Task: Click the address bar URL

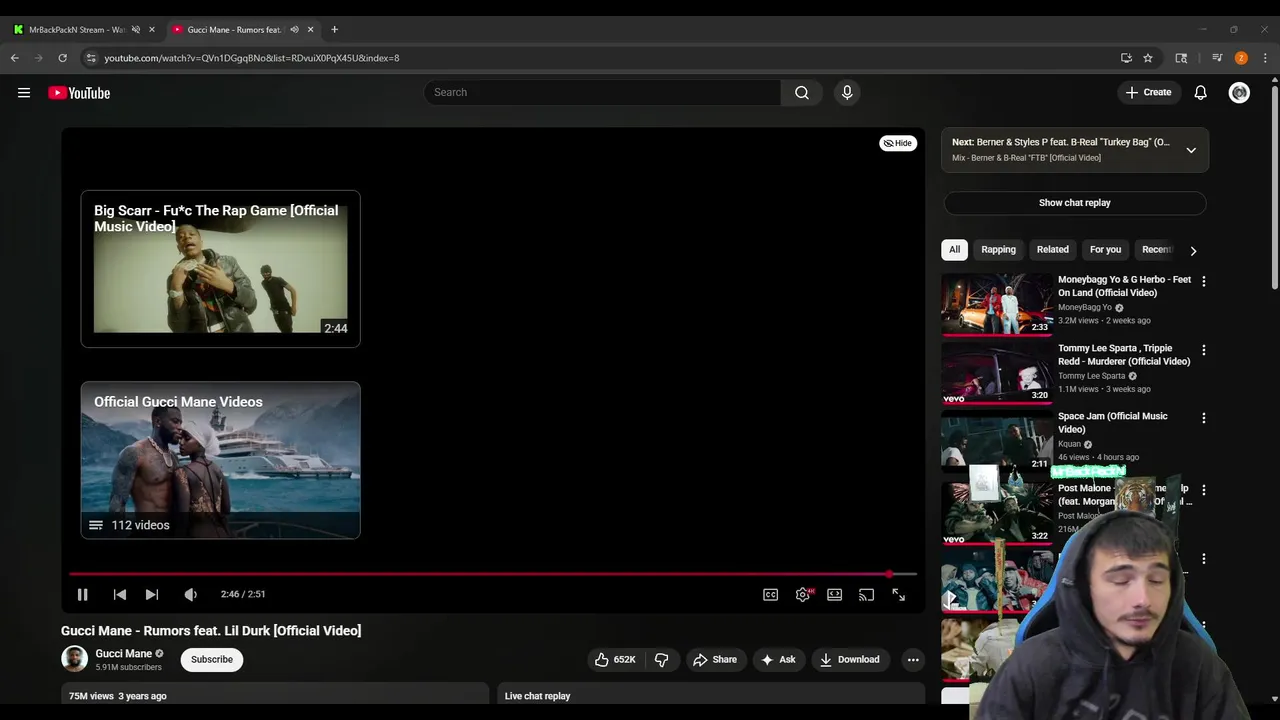Action: pos(252,58)
